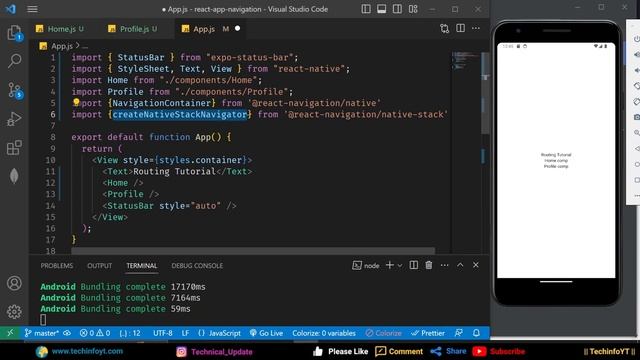Image resolution: width=640 pixels, height=360 pixels.
Task: Open notifications bell in status bar
Action: tap(476, 333)
